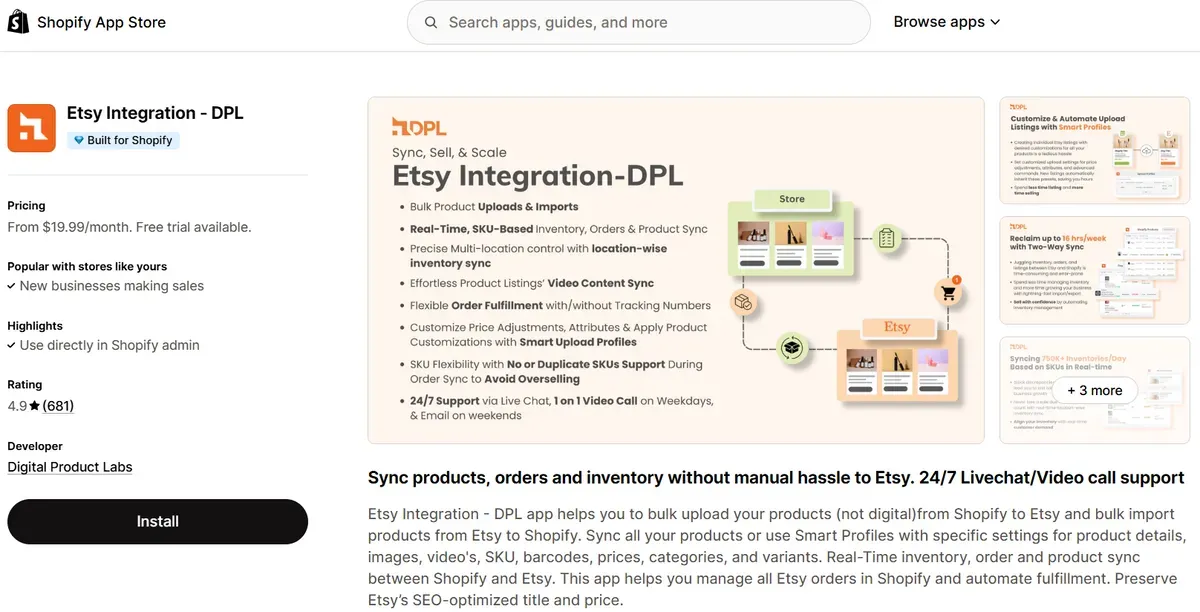The height and width of the screenshot is (612, 1200).
Task: Go to Shopify App Store home via header text
Action: click(101, 21)
